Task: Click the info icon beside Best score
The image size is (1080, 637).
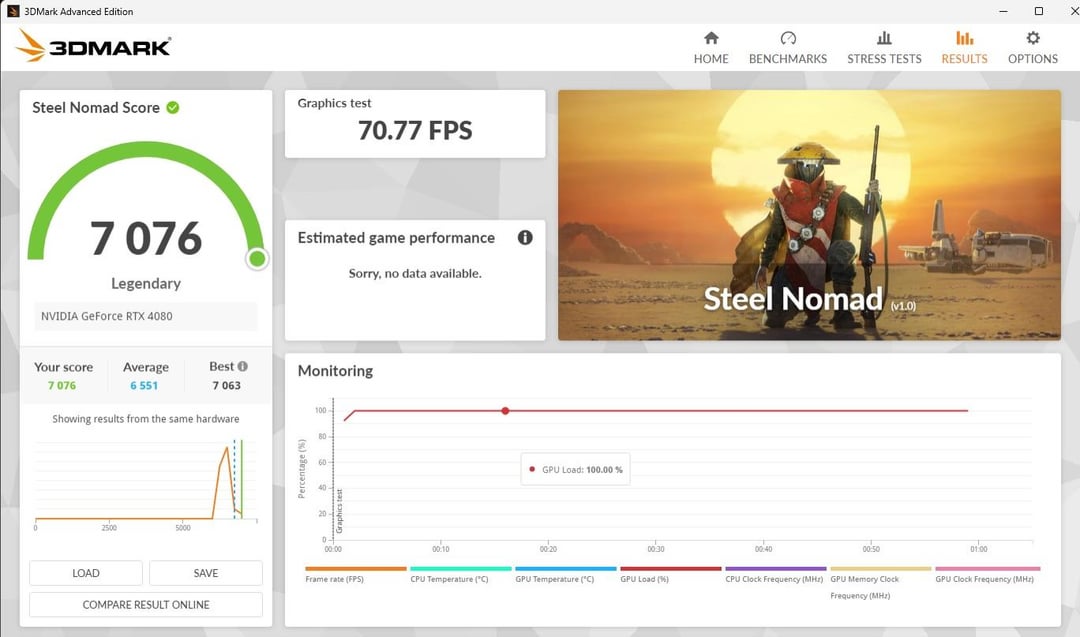Action: [x=242, y=366]
